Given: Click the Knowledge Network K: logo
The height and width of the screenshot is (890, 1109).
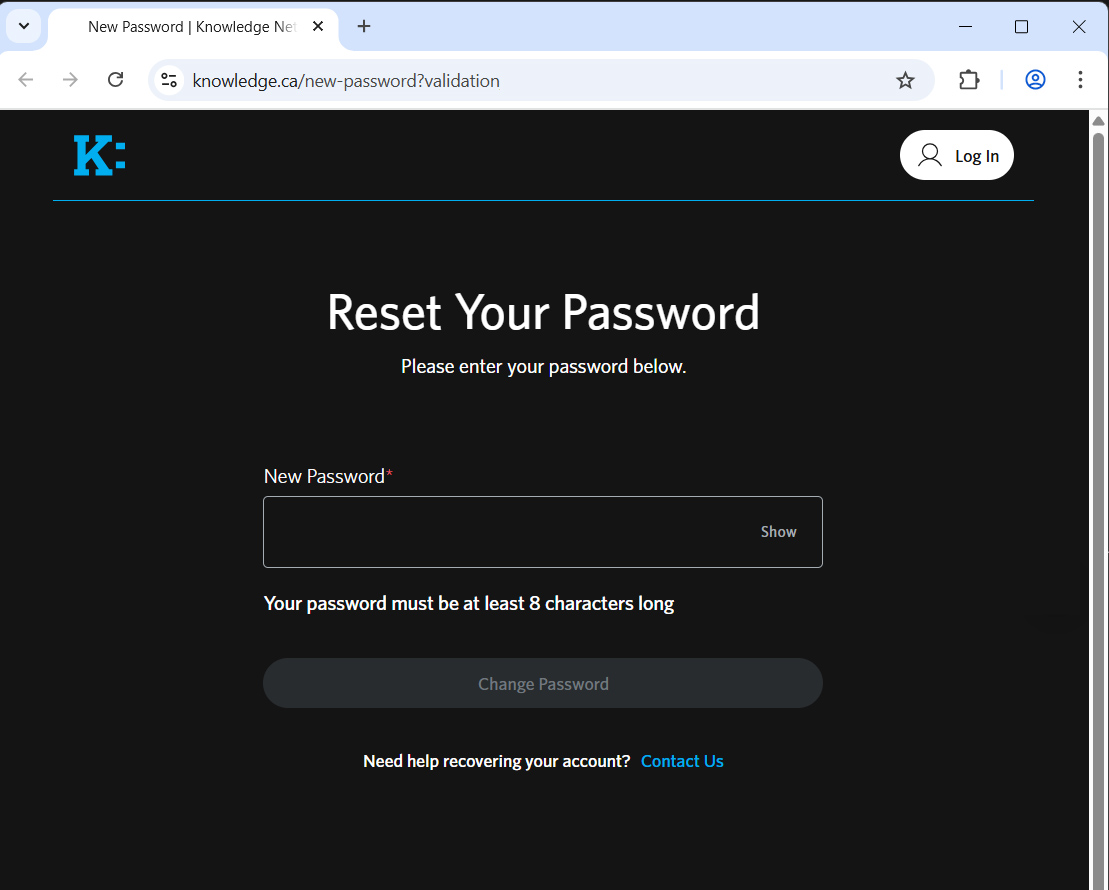Looking at the screenshot, I should pos(99,156).
